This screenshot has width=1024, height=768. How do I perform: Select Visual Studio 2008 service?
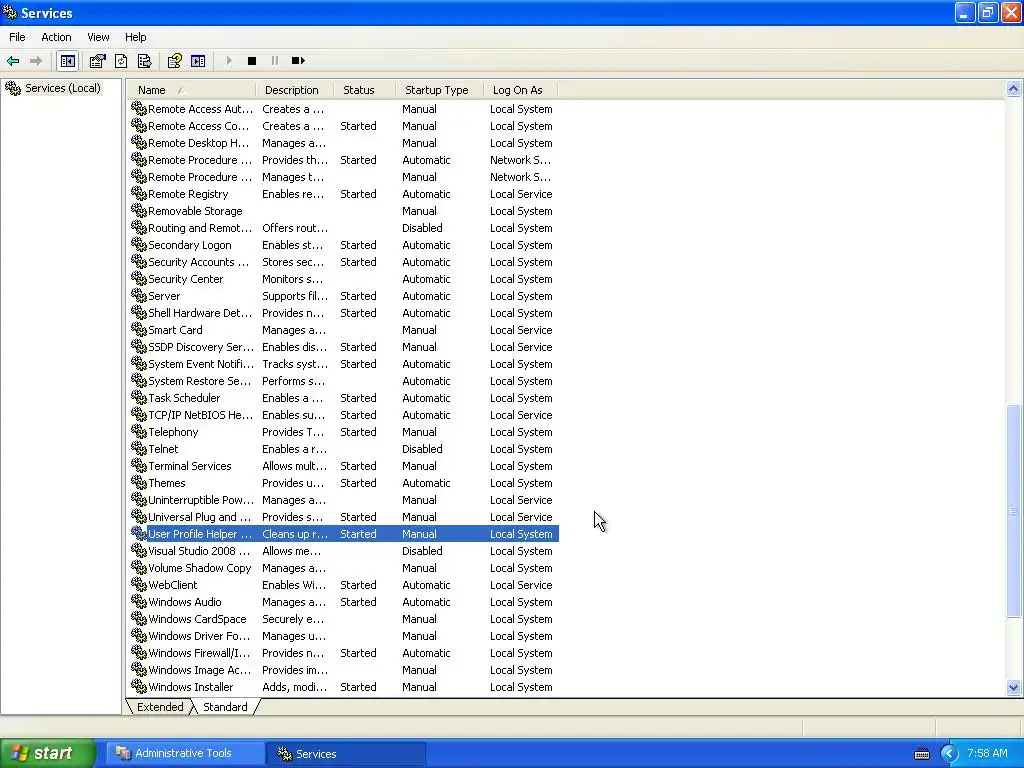click(x=200, y=551)
